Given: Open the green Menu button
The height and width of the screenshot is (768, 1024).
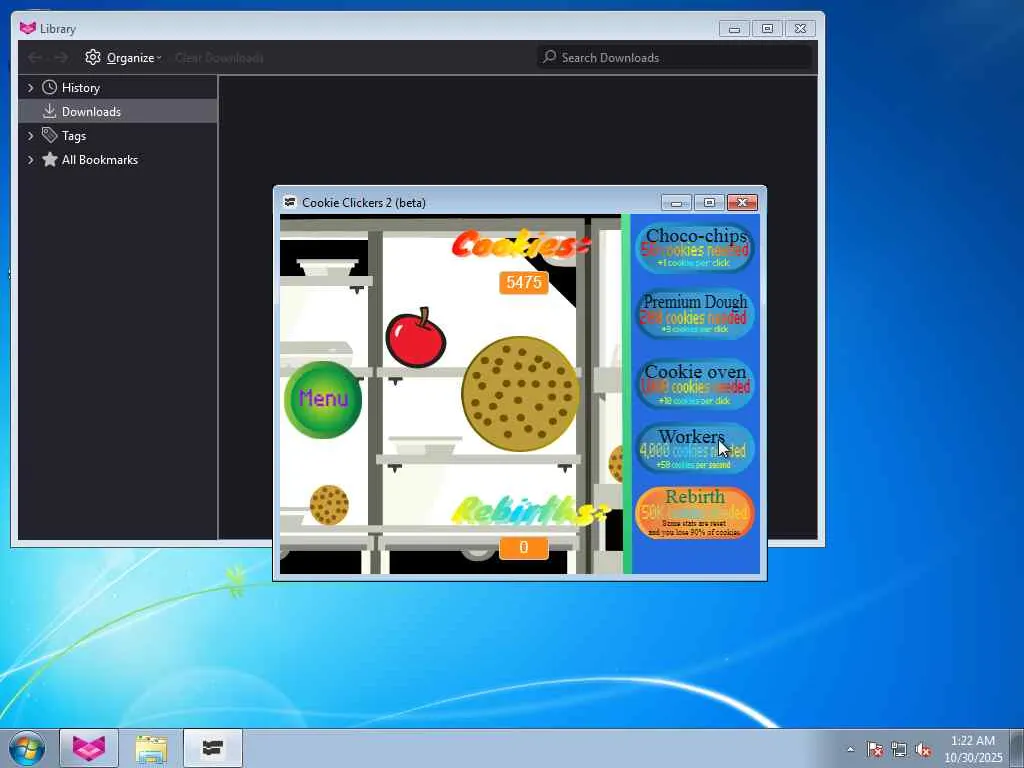Looking at the screenshot, I should [323, 399].
